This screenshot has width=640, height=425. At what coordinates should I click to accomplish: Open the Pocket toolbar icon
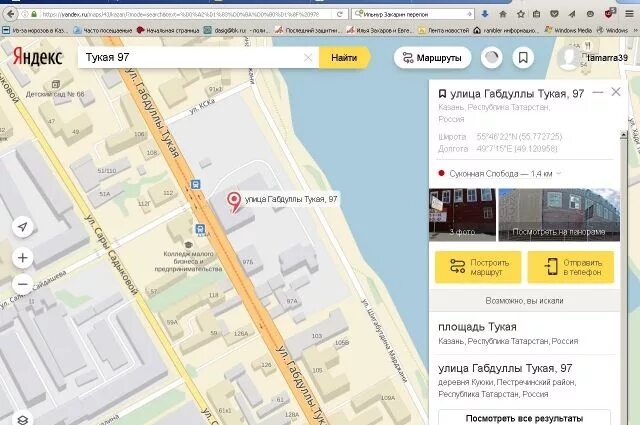coord(554,14)
